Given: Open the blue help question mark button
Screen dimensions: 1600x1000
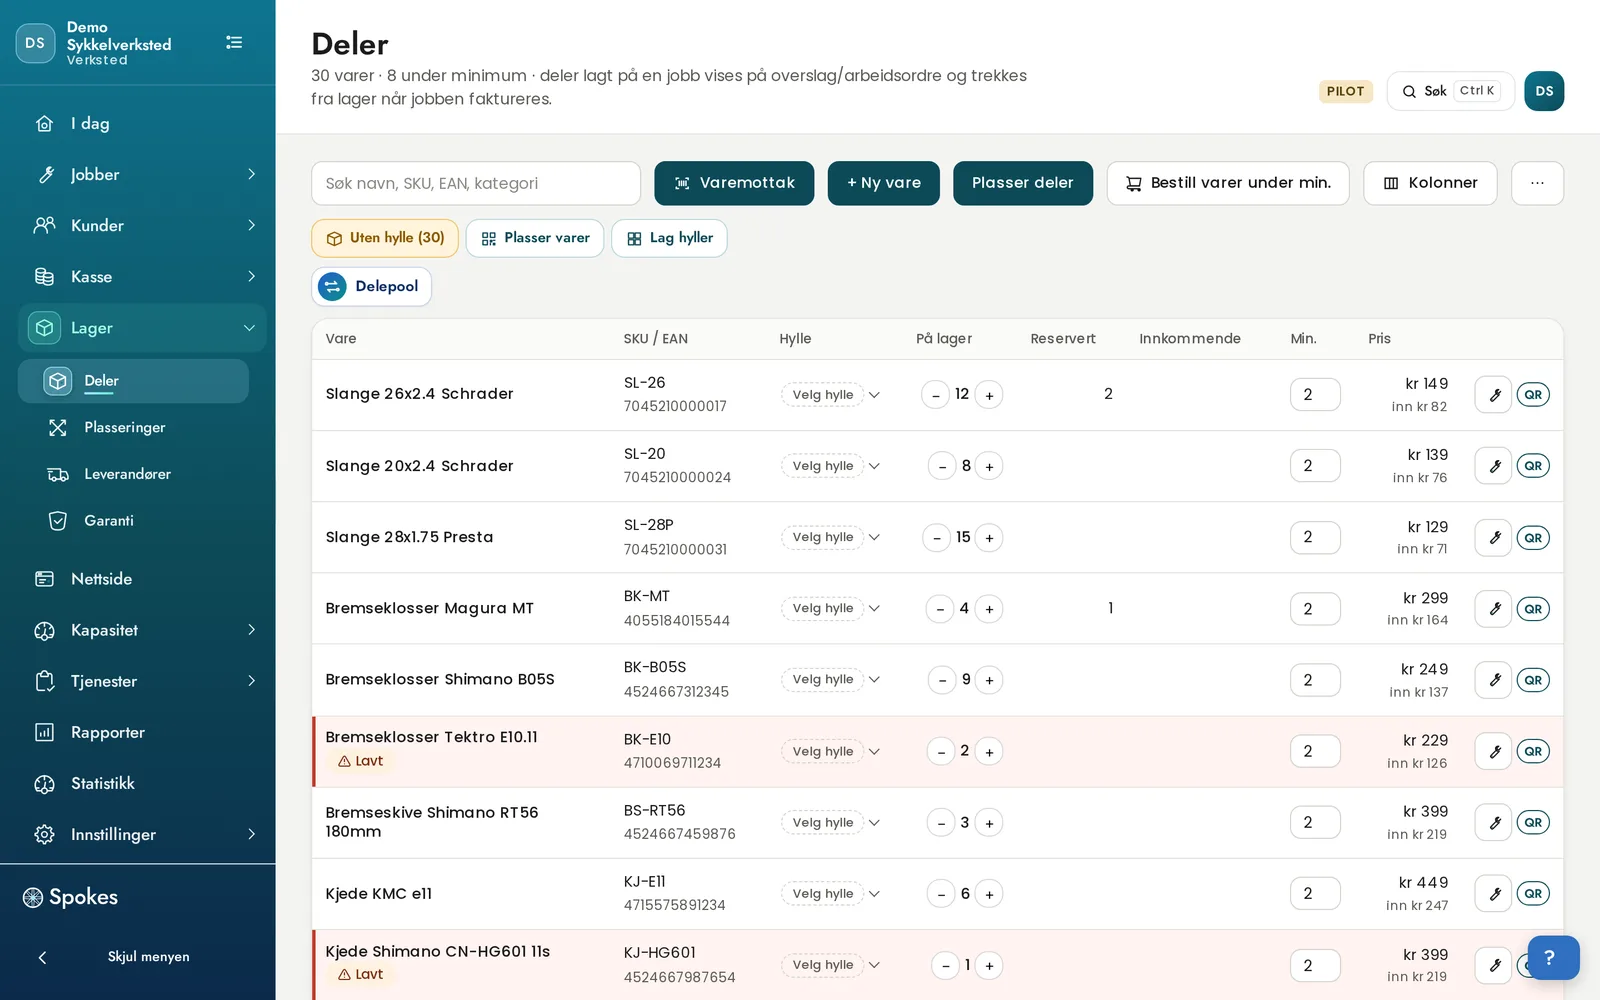Looking at the screenshot, I should (1554, 958).
